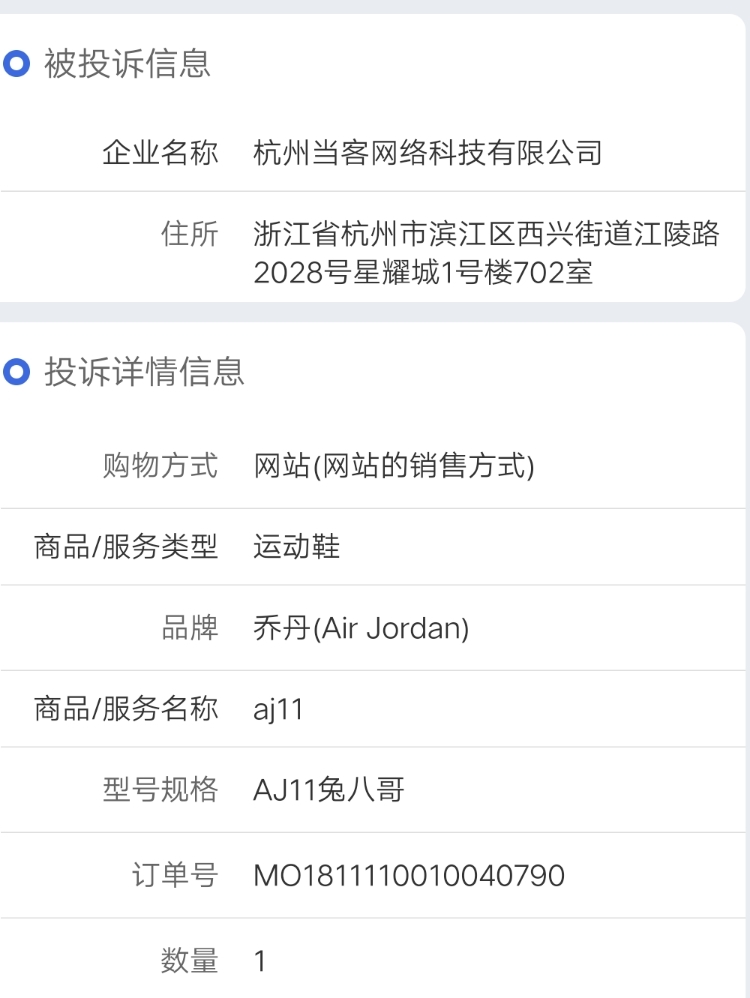Click the 数量 value 1
This screenshot has width=750, height=998.
260,961
